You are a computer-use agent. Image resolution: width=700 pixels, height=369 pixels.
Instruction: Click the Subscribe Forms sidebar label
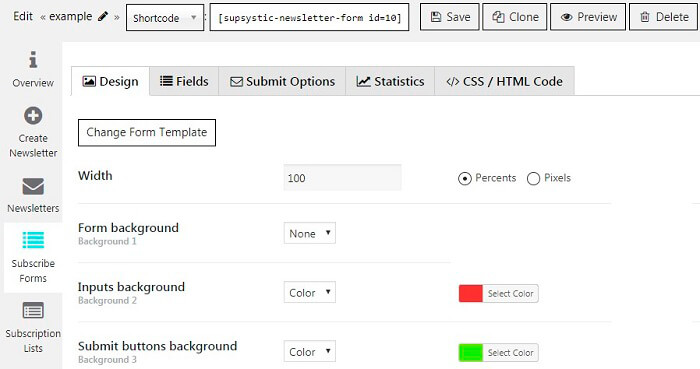[33, 271]
